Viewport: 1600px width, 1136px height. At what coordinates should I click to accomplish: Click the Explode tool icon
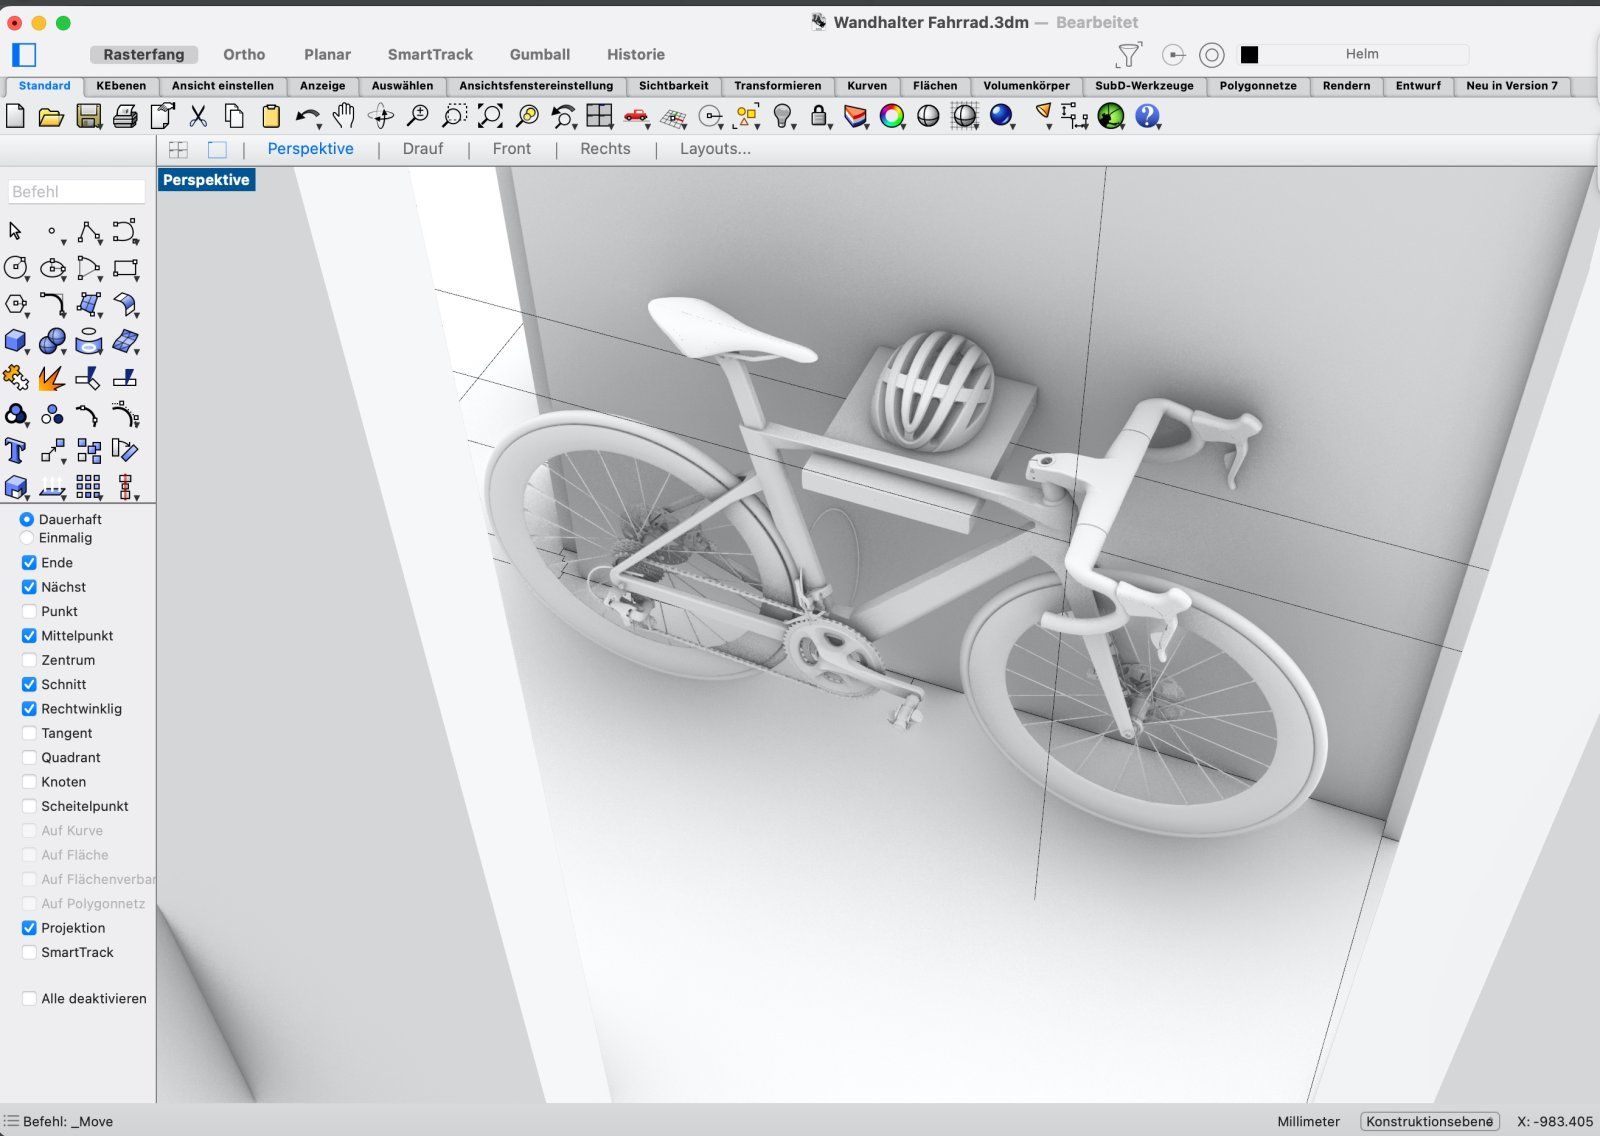click(x=52, y=378)
